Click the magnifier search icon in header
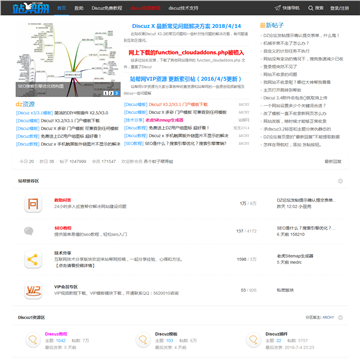The height and width of the screenshot is (360, 360). click(311, 8)
